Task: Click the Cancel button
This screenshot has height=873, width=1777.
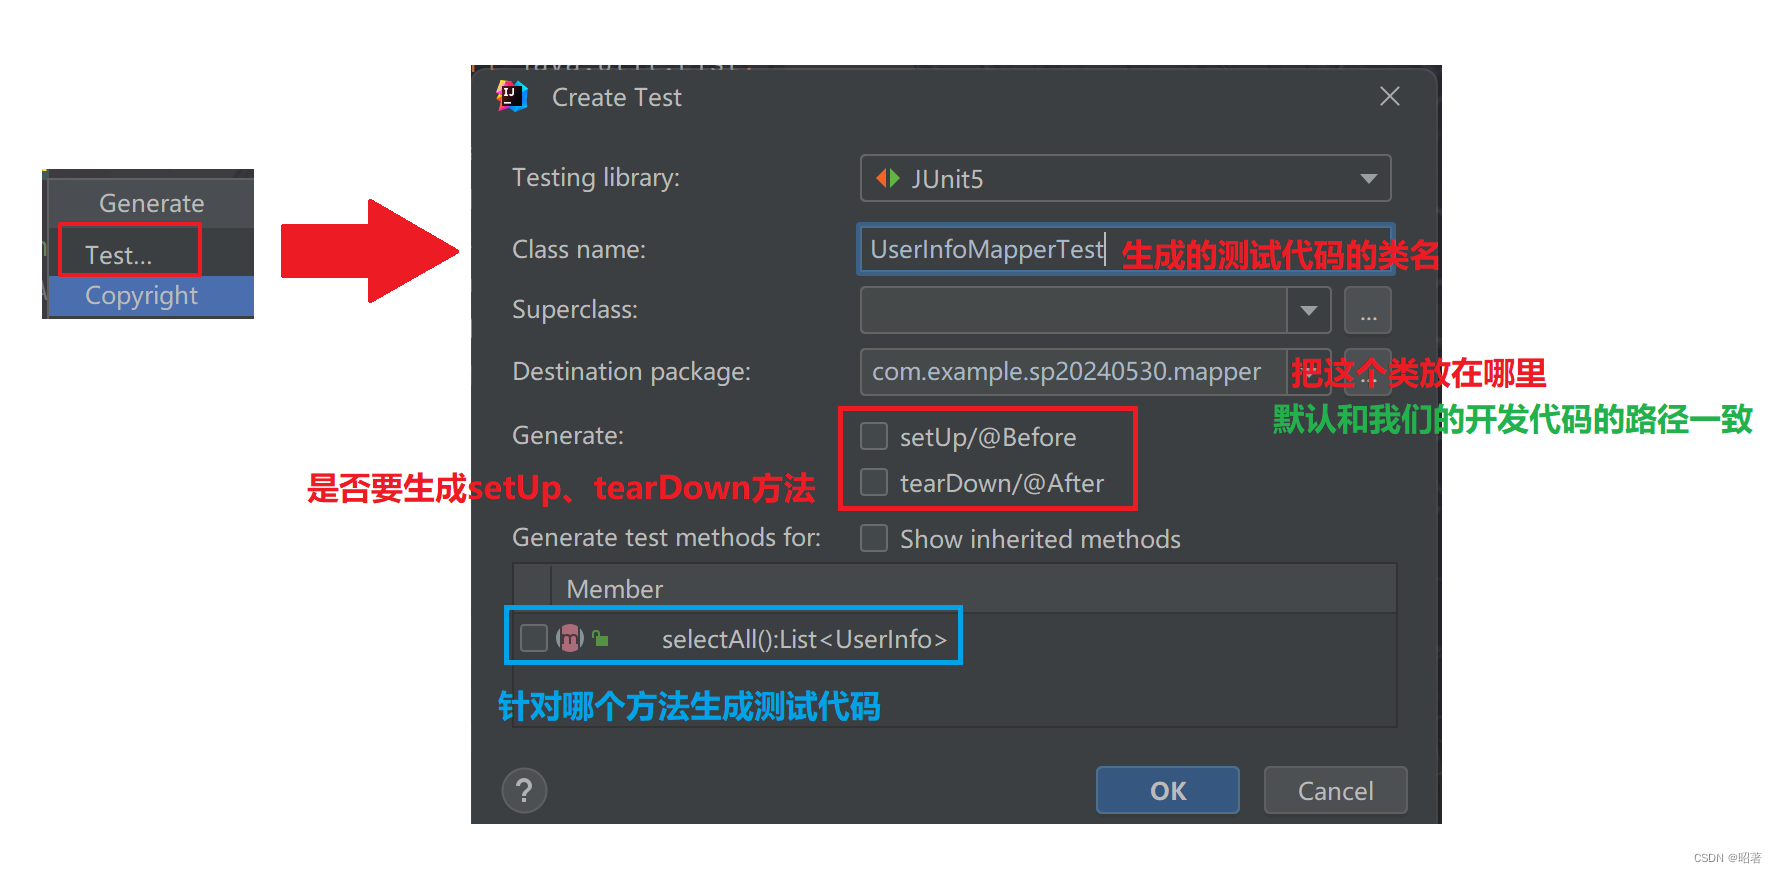Action: 1335,790
